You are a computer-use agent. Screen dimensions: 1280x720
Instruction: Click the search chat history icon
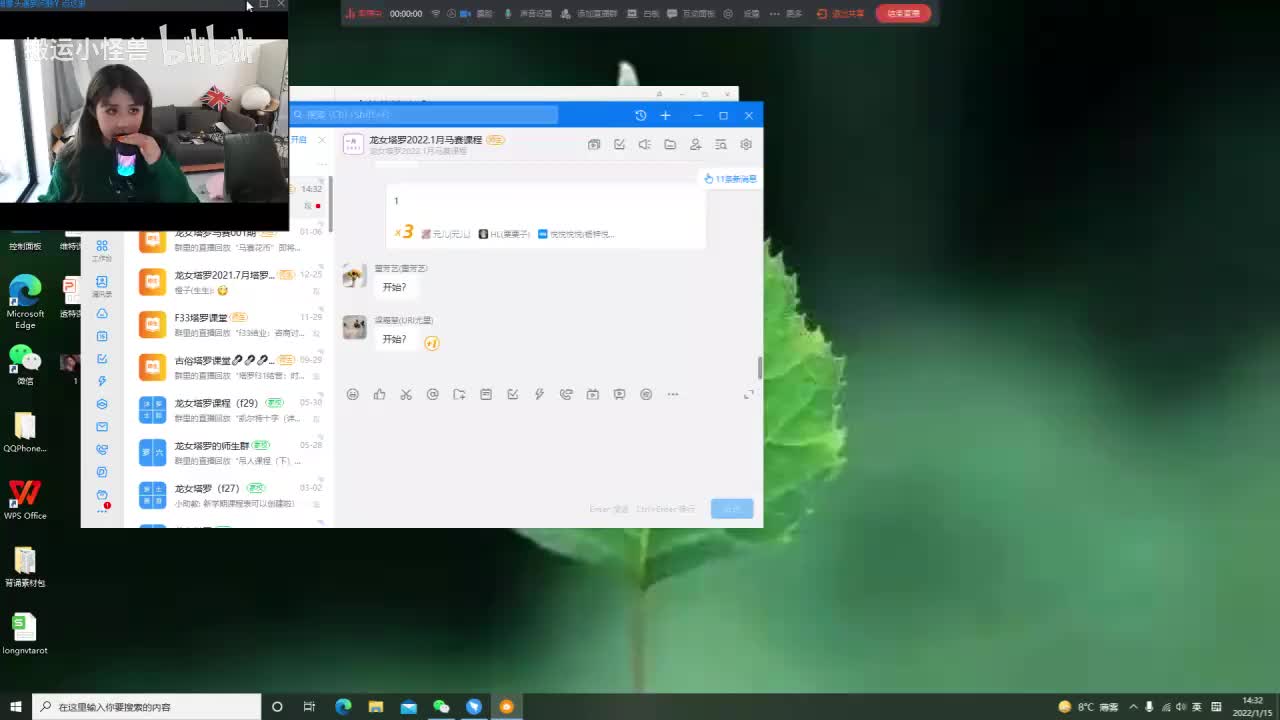[721, 145]
